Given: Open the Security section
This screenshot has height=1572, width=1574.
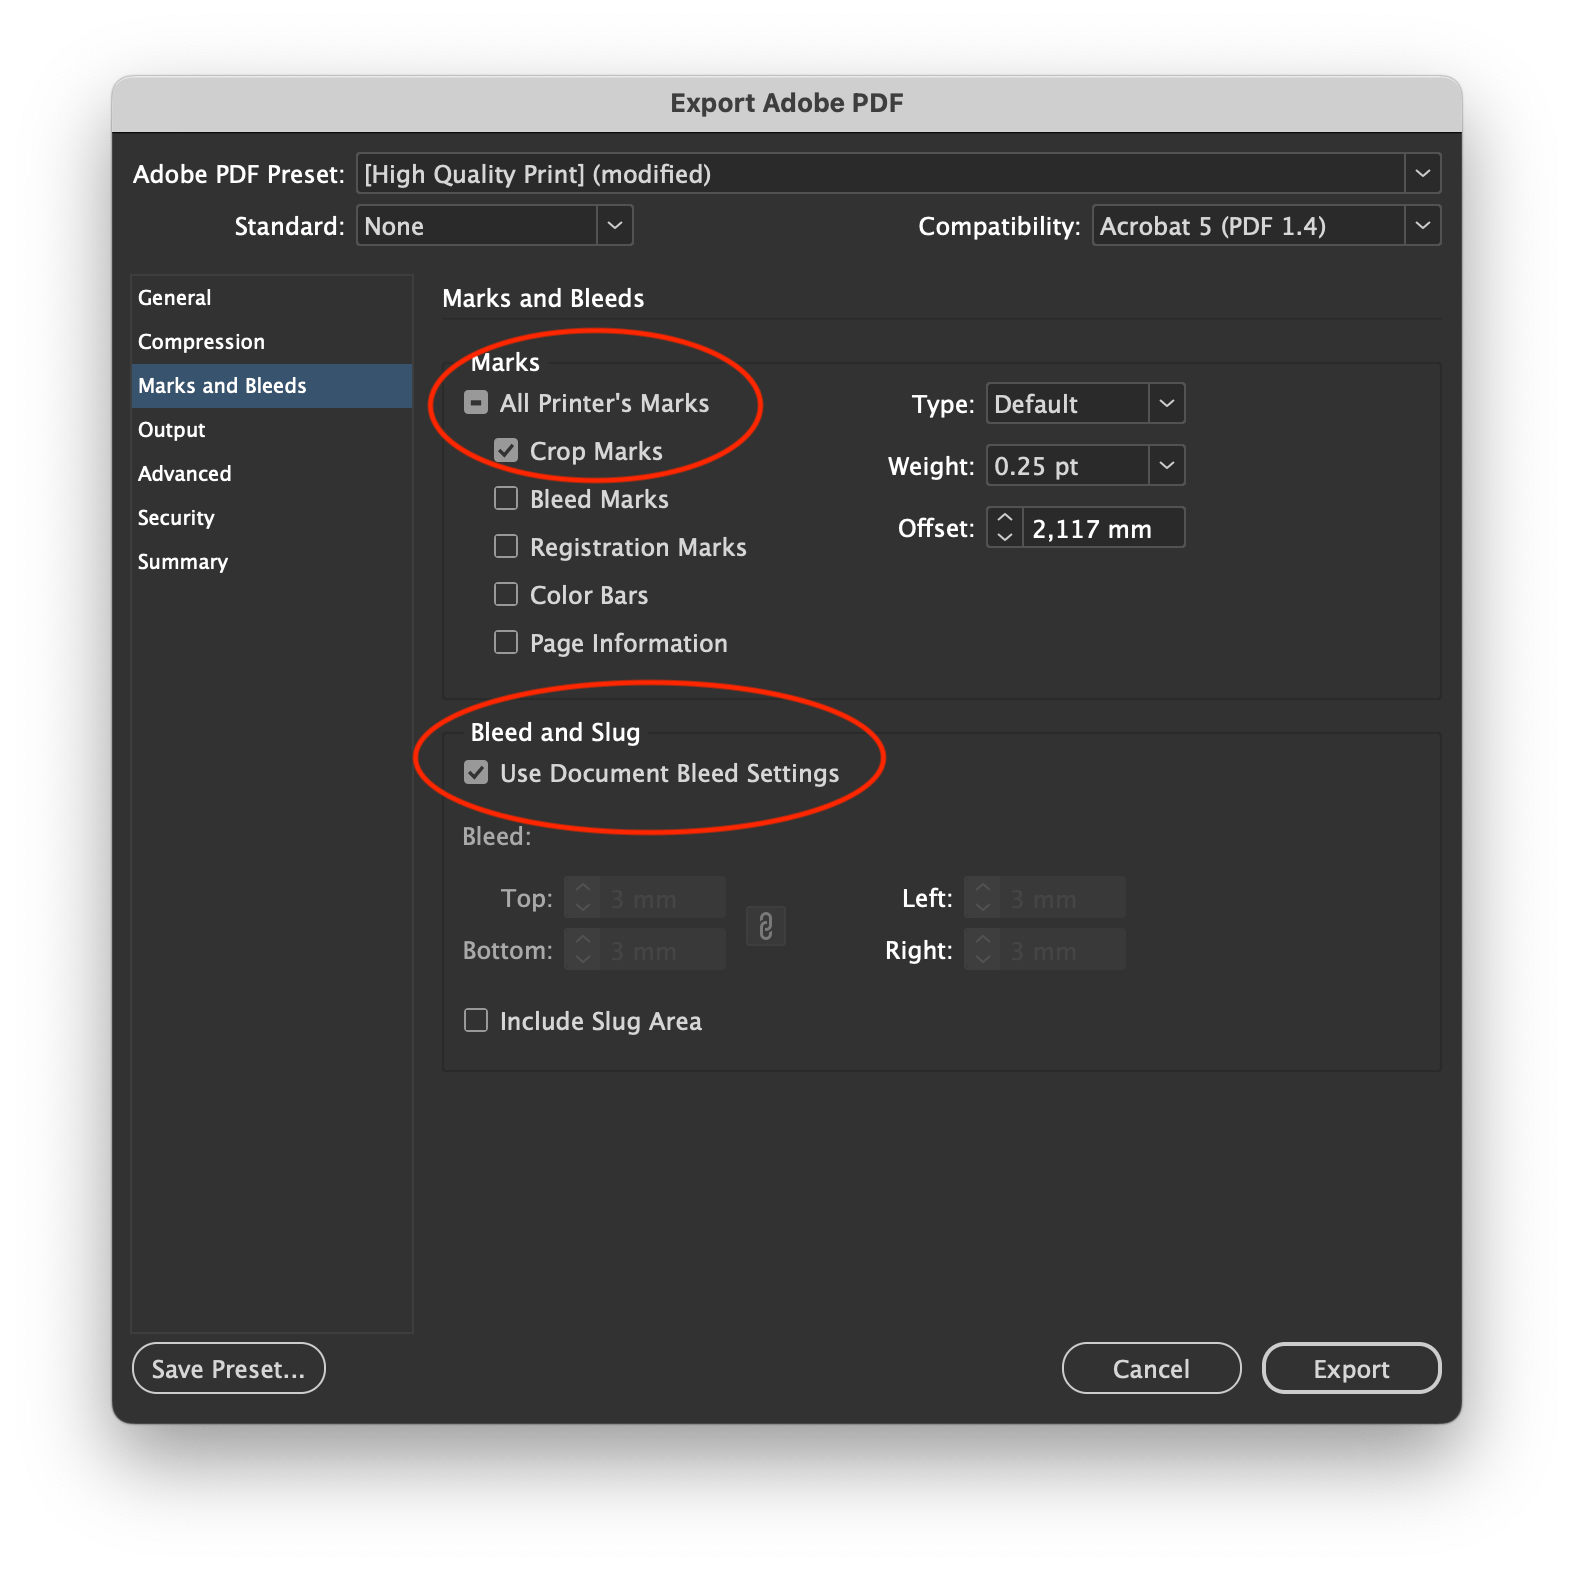Looking at the screenshot, I should click(x=272, y=518).
